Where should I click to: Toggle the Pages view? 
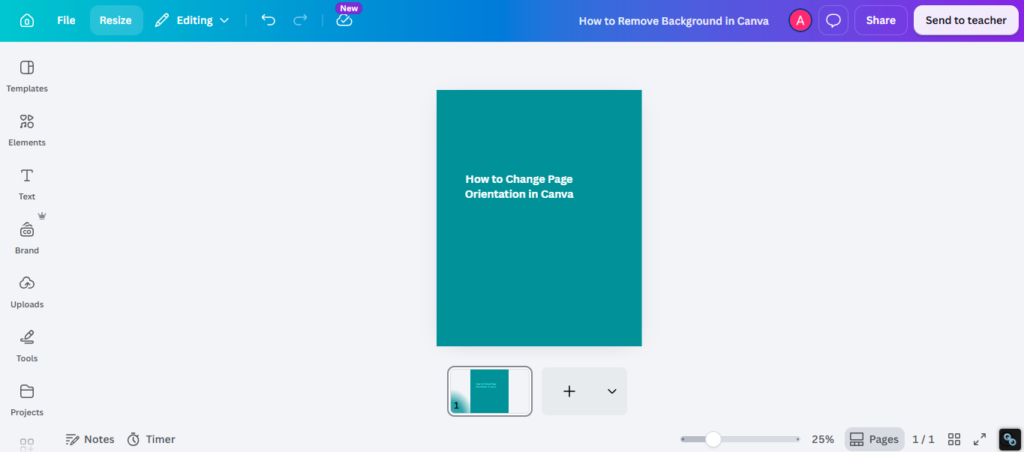pyautogui.click(x=874, y=440)
